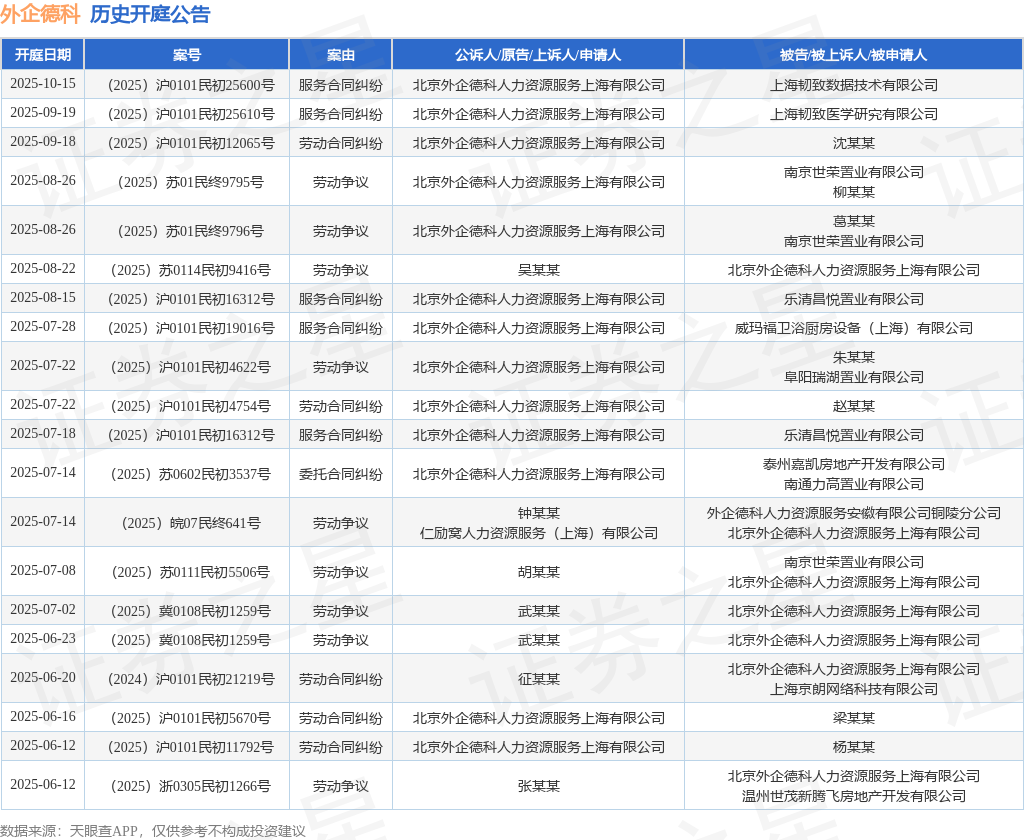
Task: Click defendant 赵某某
Action: [x=854, y=406]
